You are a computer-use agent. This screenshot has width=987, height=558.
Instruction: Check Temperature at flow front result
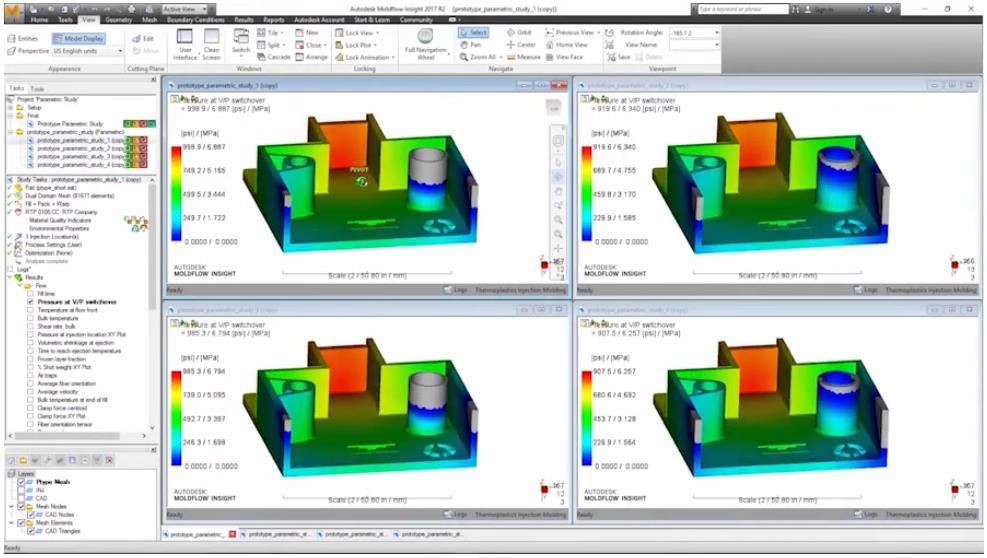point(30,310)
